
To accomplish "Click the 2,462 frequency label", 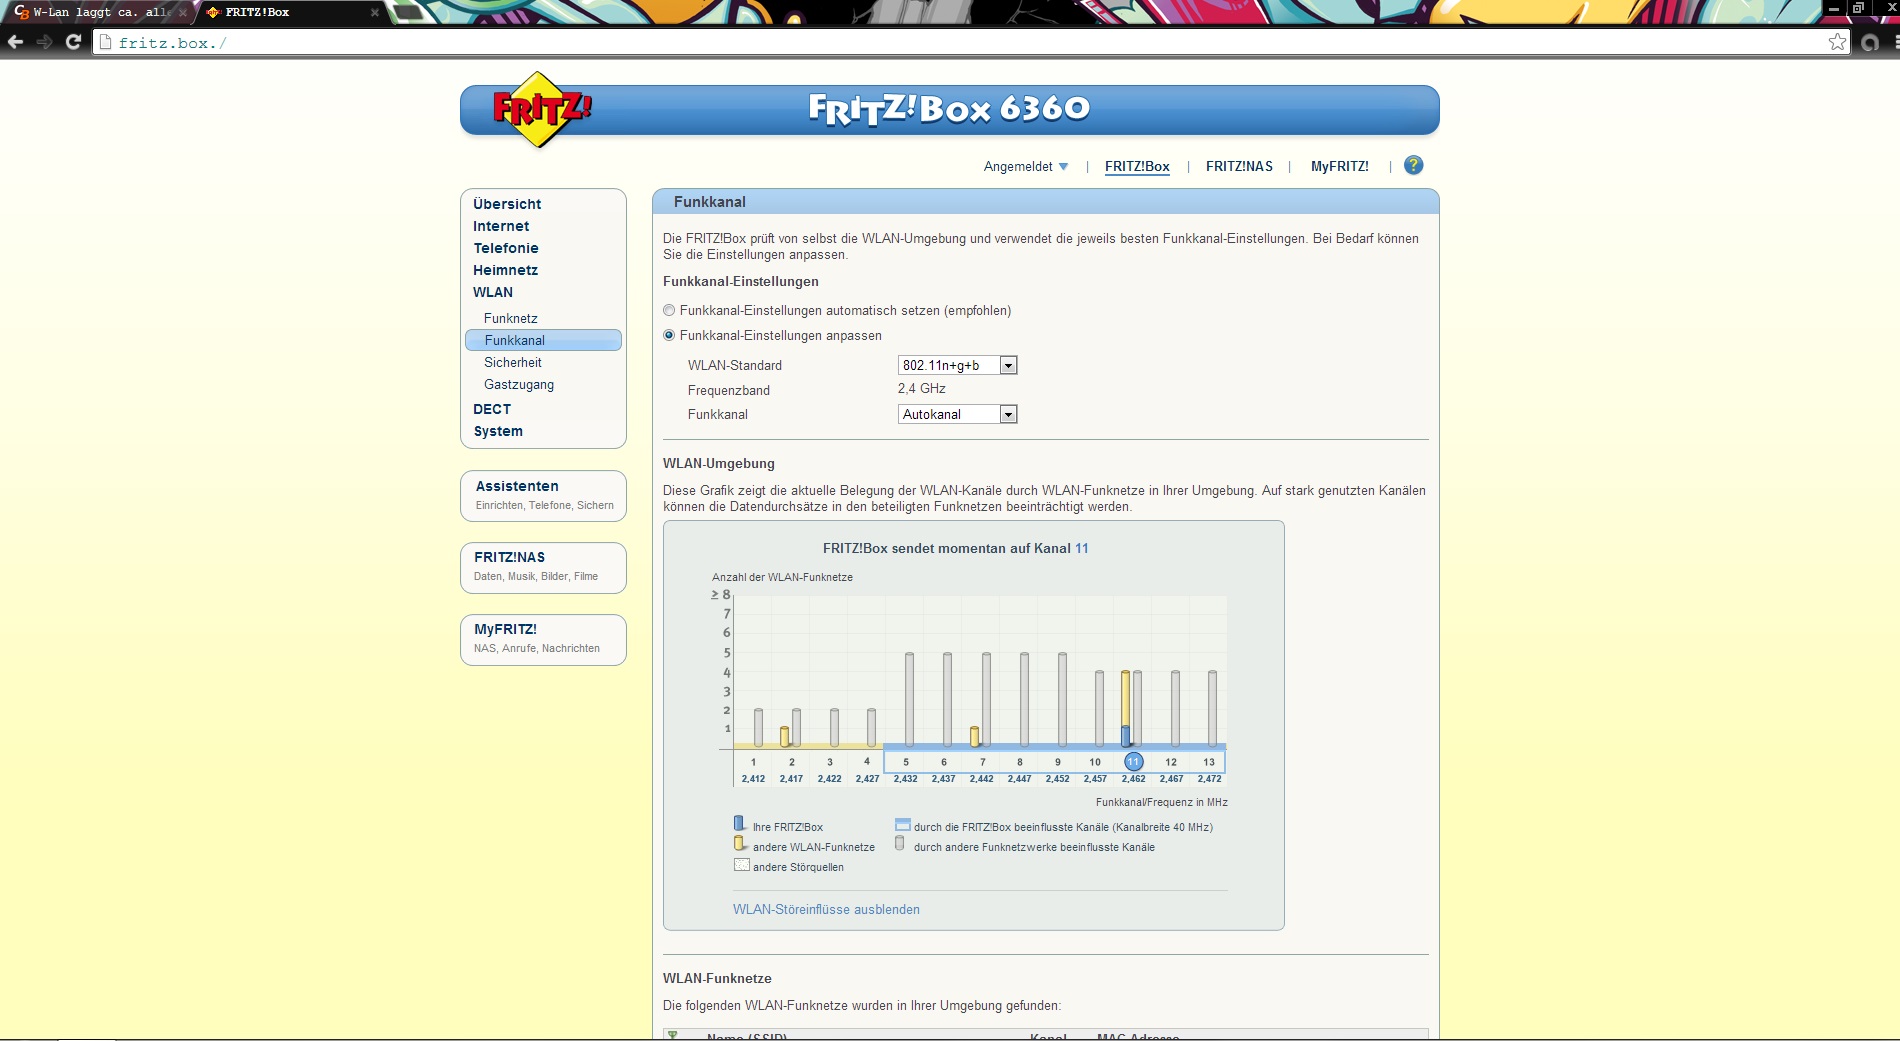I will coord(1133,779).
